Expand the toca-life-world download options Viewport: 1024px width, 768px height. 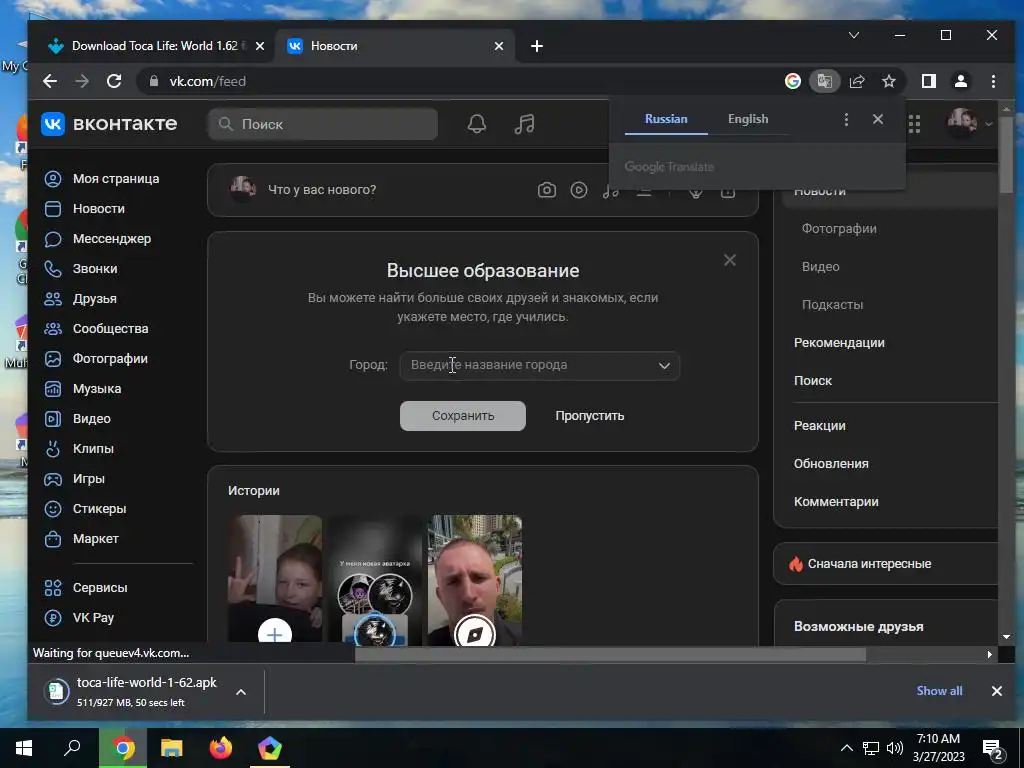(241, 692)
